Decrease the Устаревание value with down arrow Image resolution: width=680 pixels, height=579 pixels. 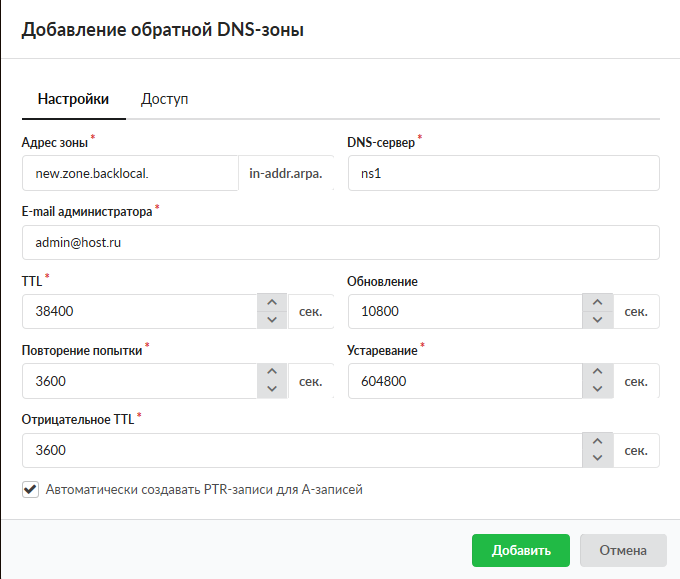(597, 389)
